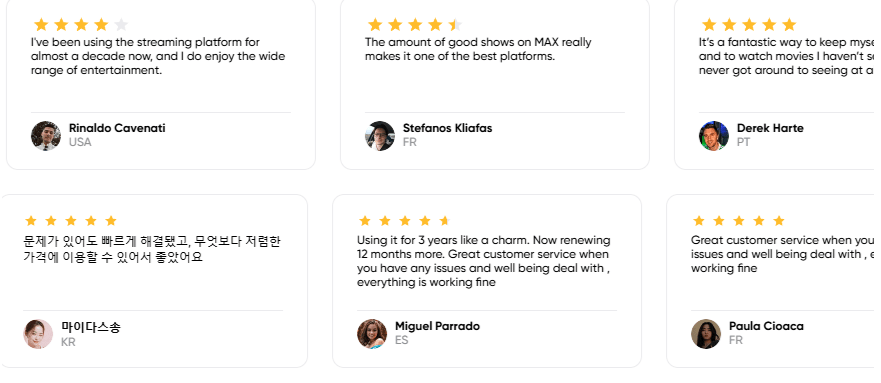Click the Korean reviewer's avatar labeled KR

coord(38,334)
